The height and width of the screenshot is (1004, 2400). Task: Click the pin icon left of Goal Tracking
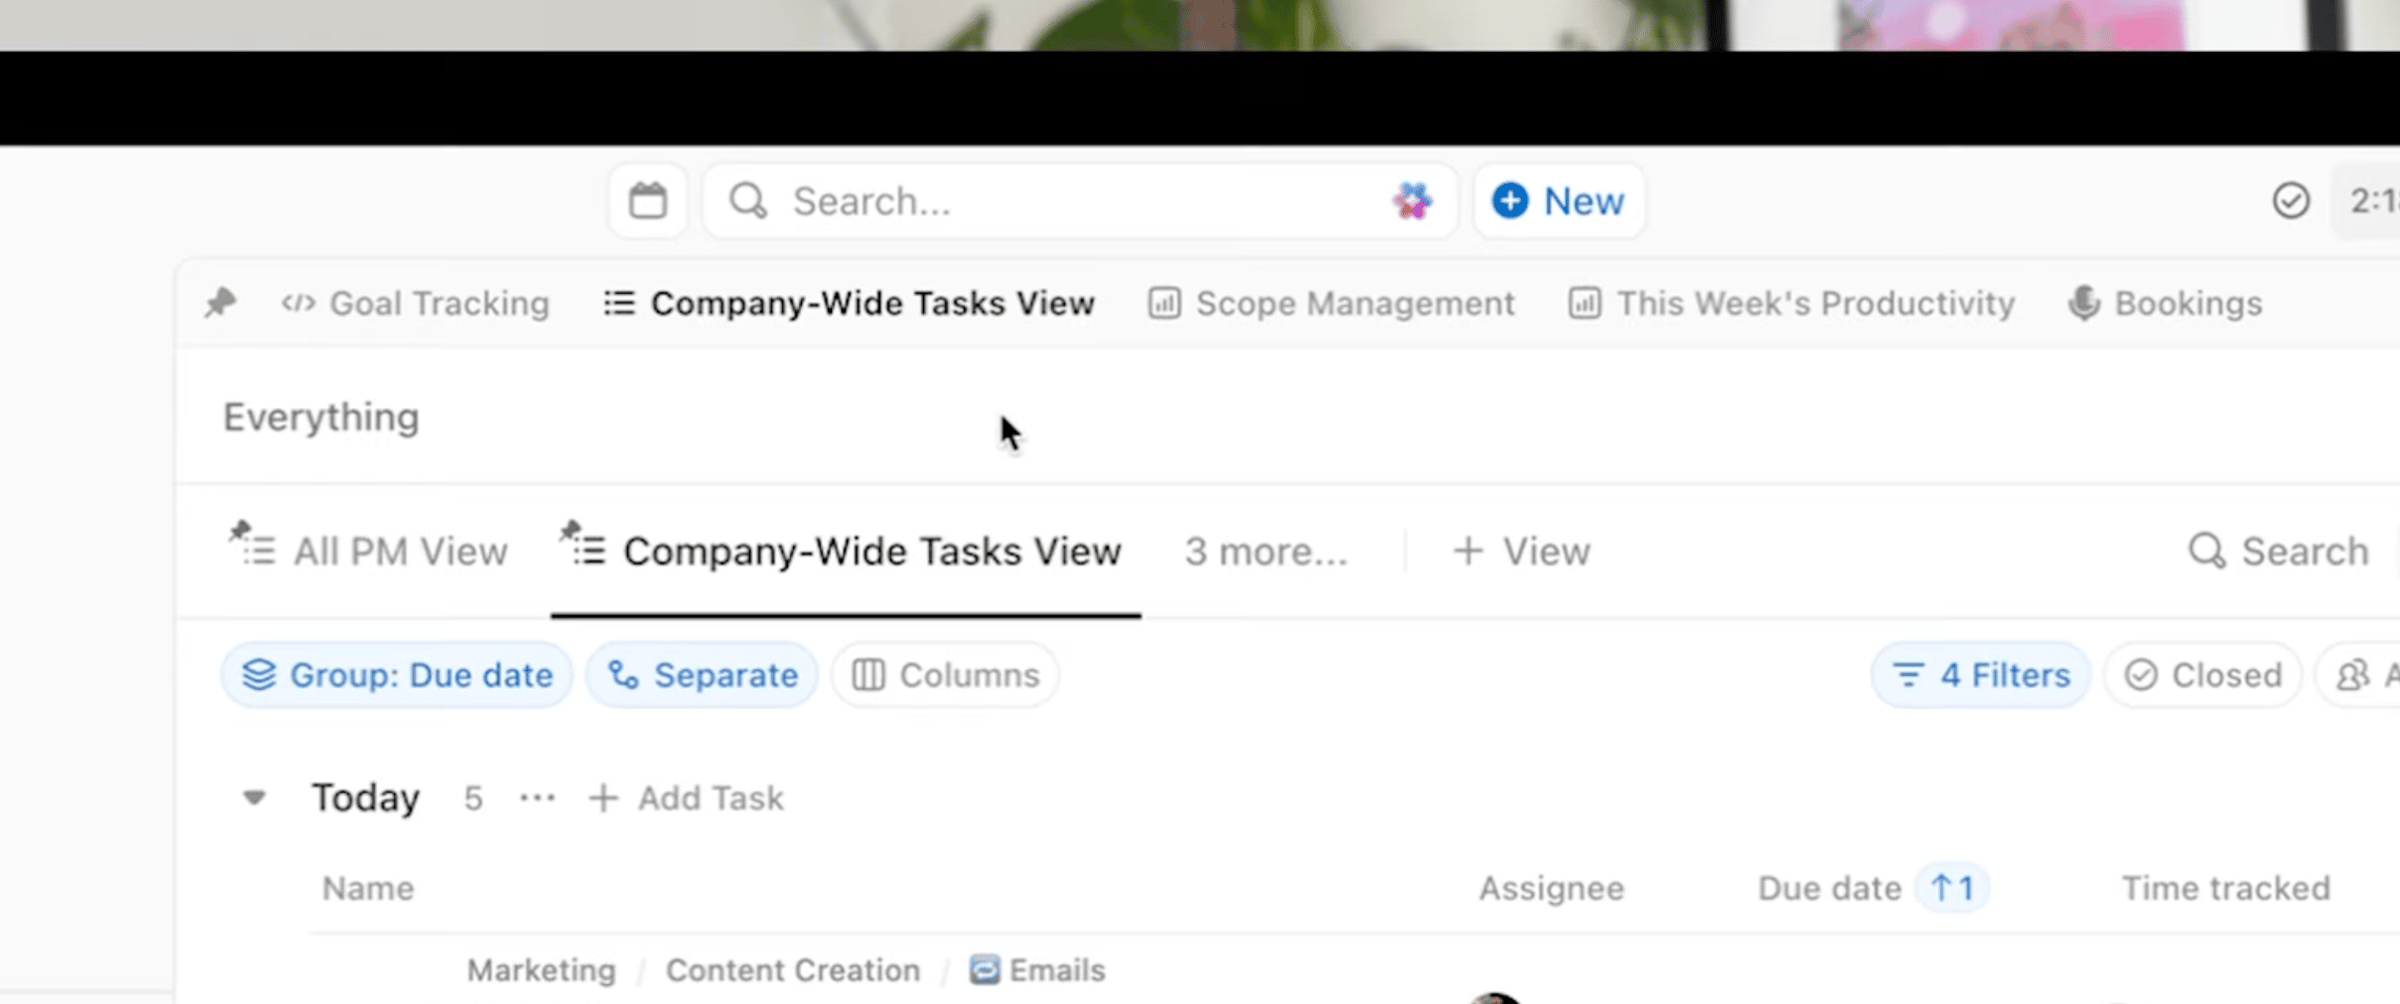coord(220,303)
